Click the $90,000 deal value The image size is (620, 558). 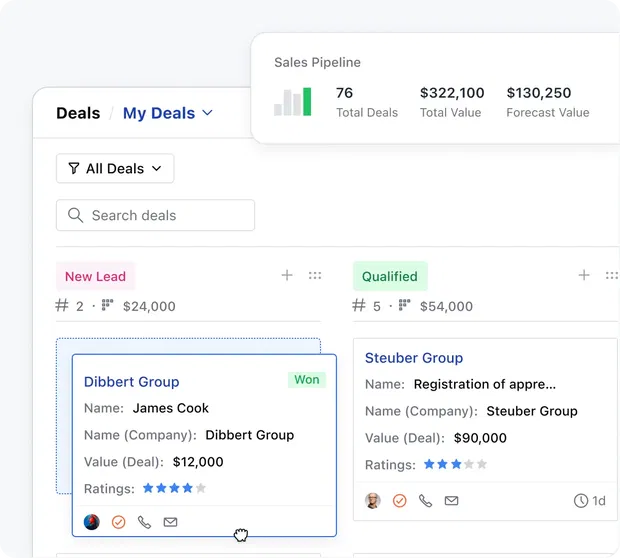coord(480,438)
